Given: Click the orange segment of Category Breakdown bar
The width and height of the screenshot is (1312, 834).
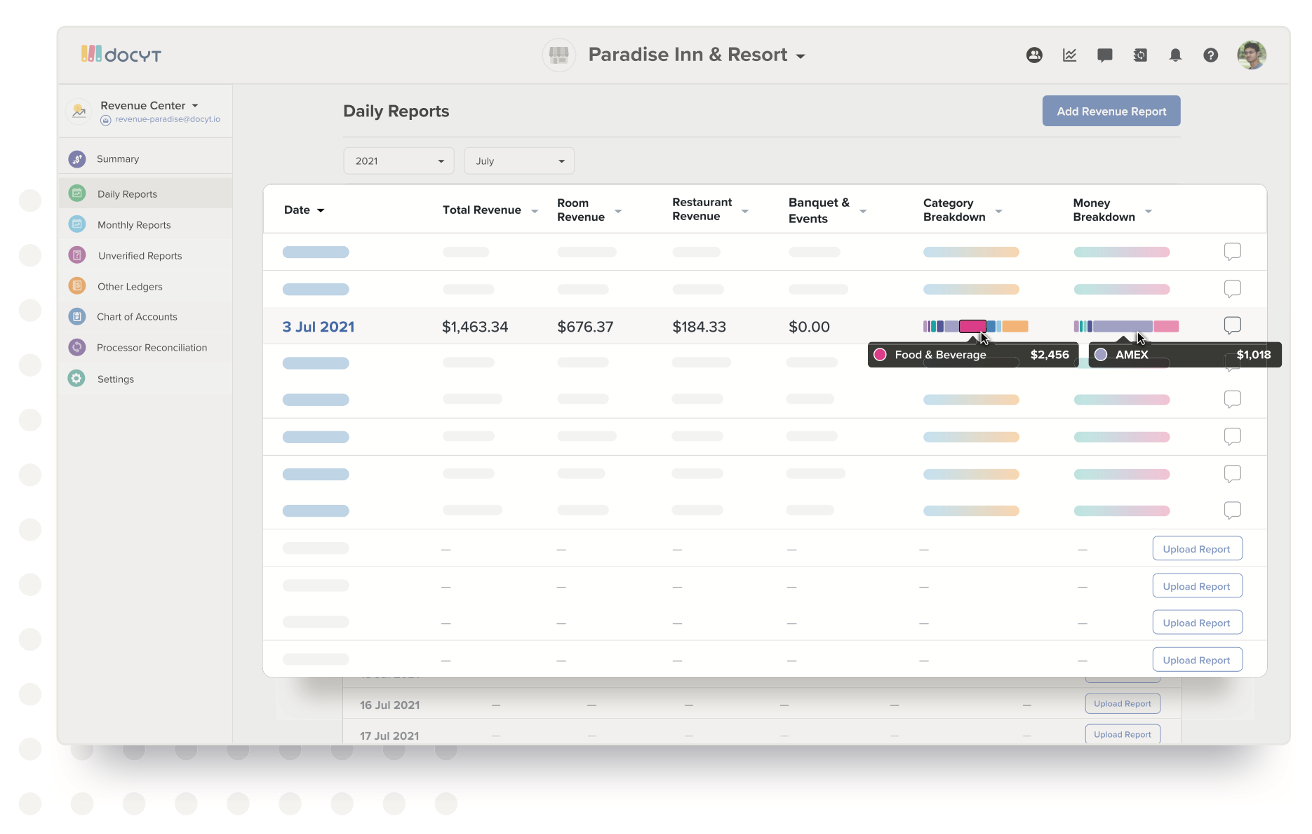Looking at the screenshot, I should tap(1015, 326).
